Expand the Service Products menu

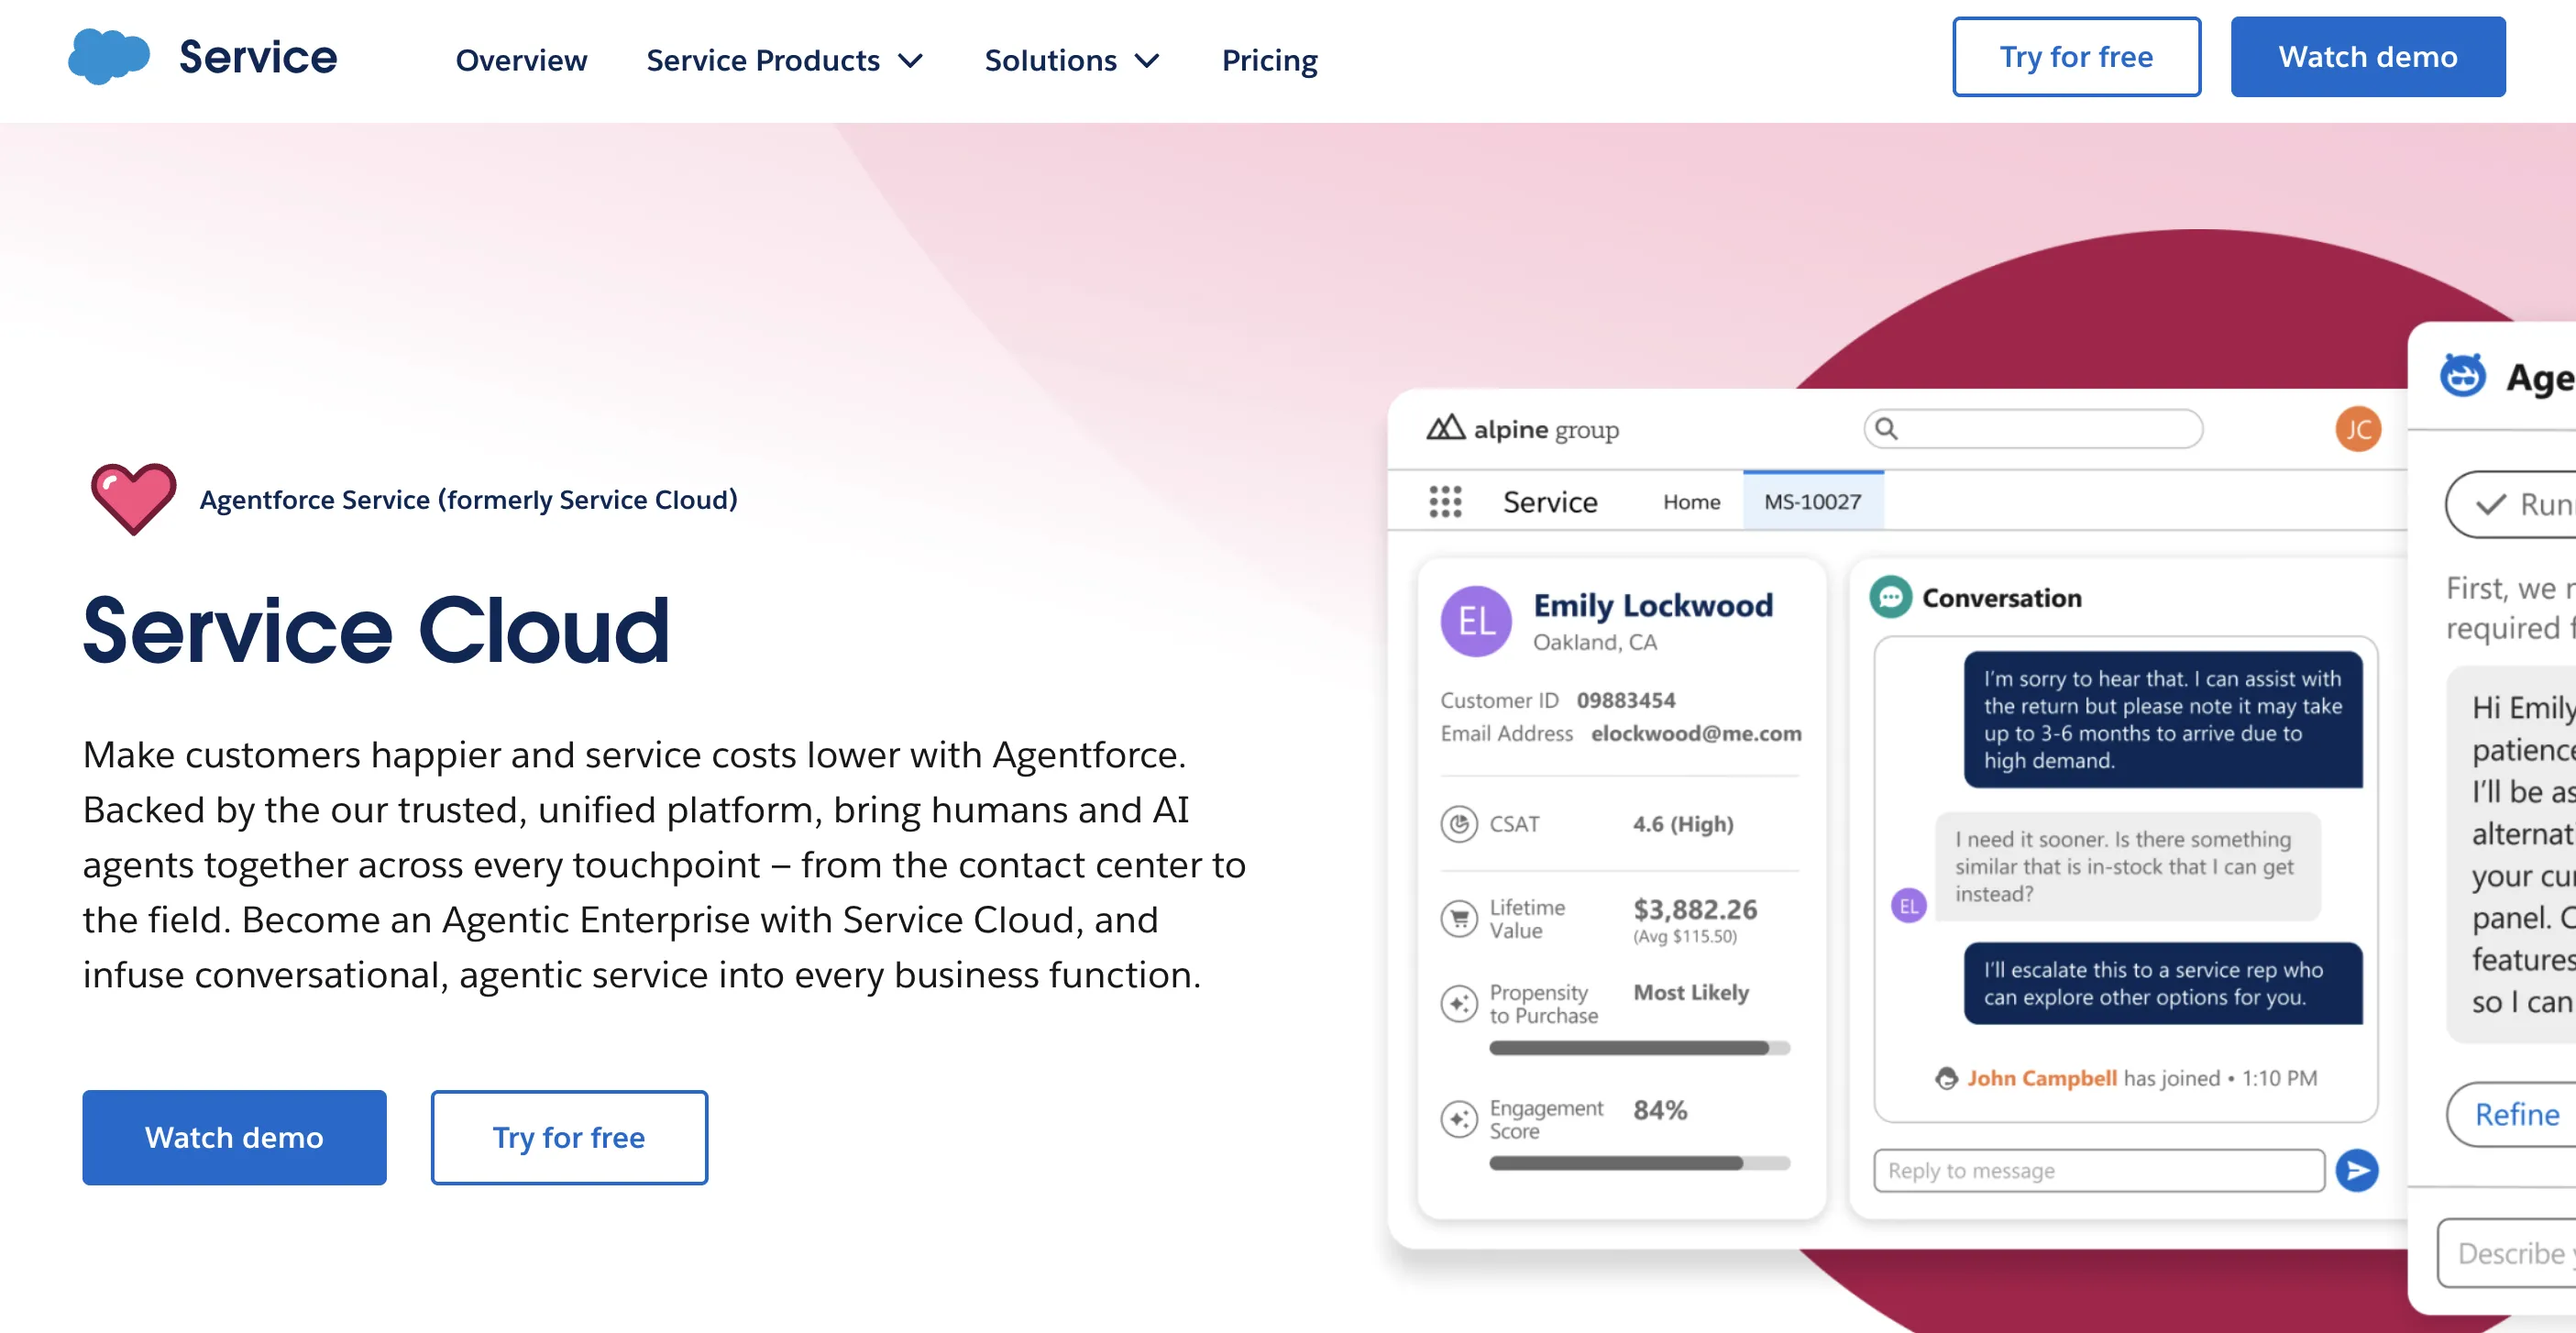tap(785, 60)
